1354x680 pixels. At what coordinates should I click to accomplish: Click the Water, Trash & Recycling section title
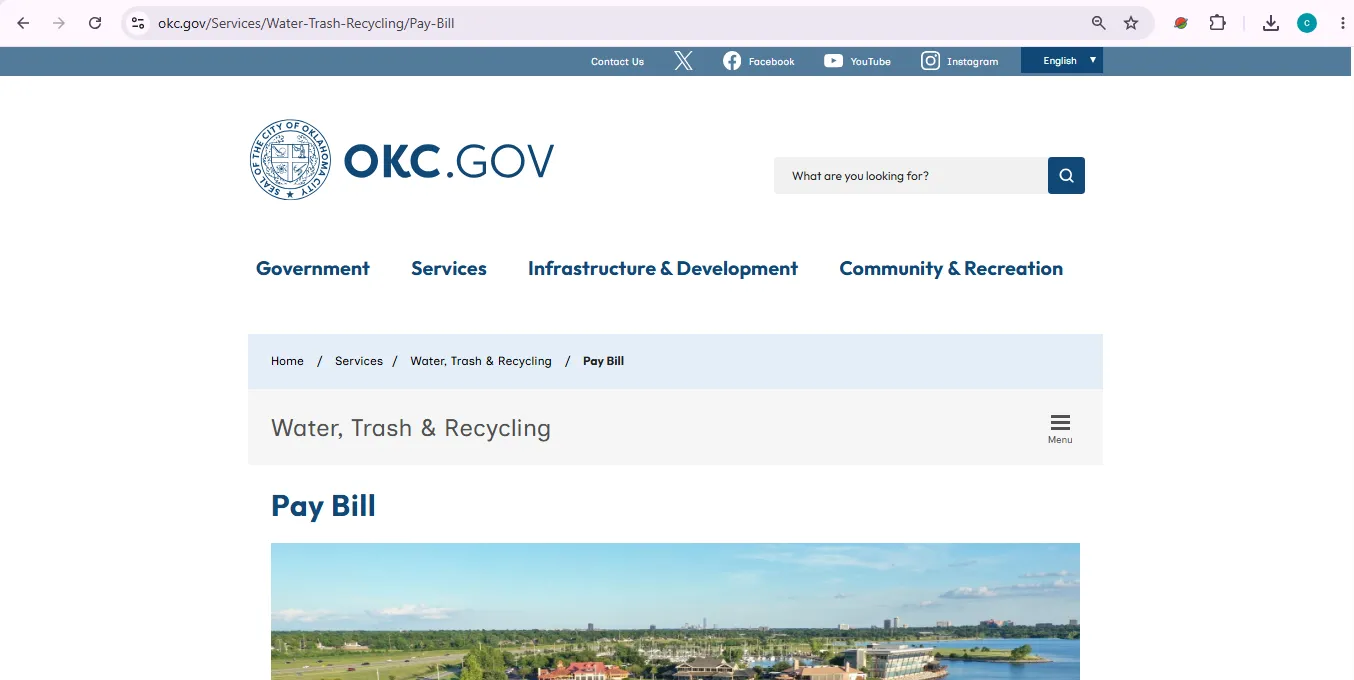tap(411, 428)
